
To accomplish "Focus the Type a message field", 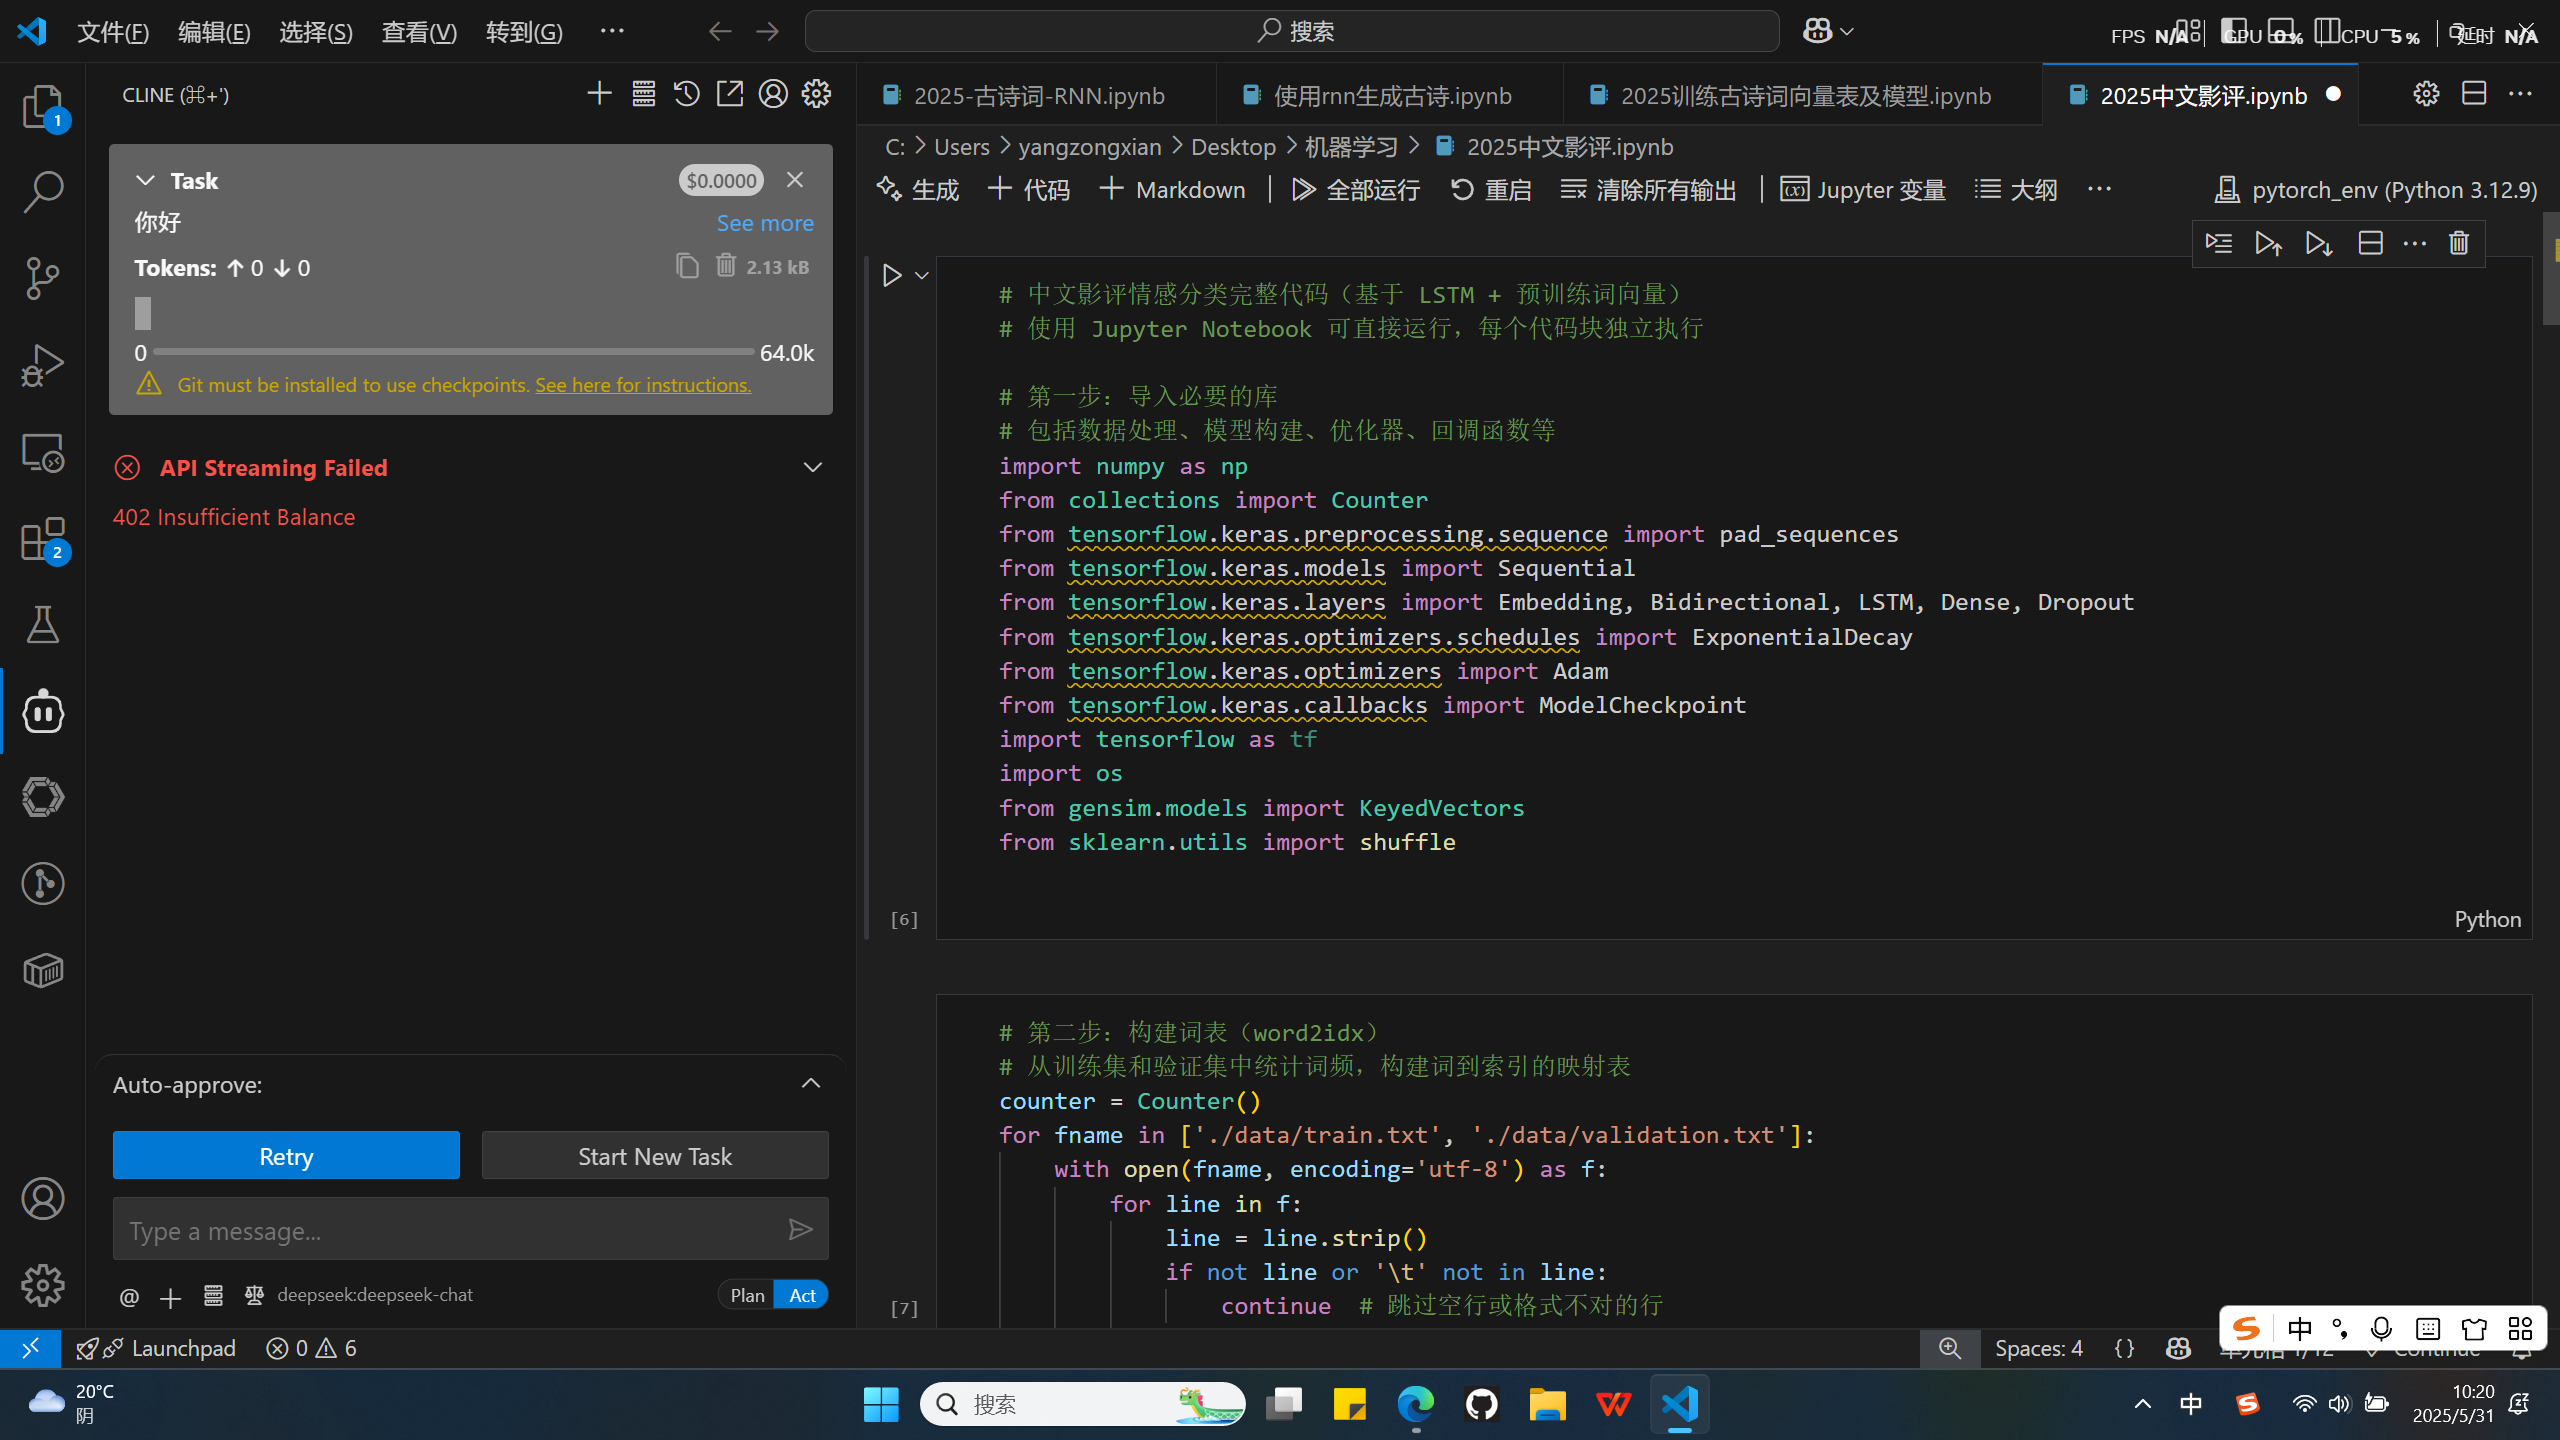I will pyautogui.click(x=450, y=1230).
